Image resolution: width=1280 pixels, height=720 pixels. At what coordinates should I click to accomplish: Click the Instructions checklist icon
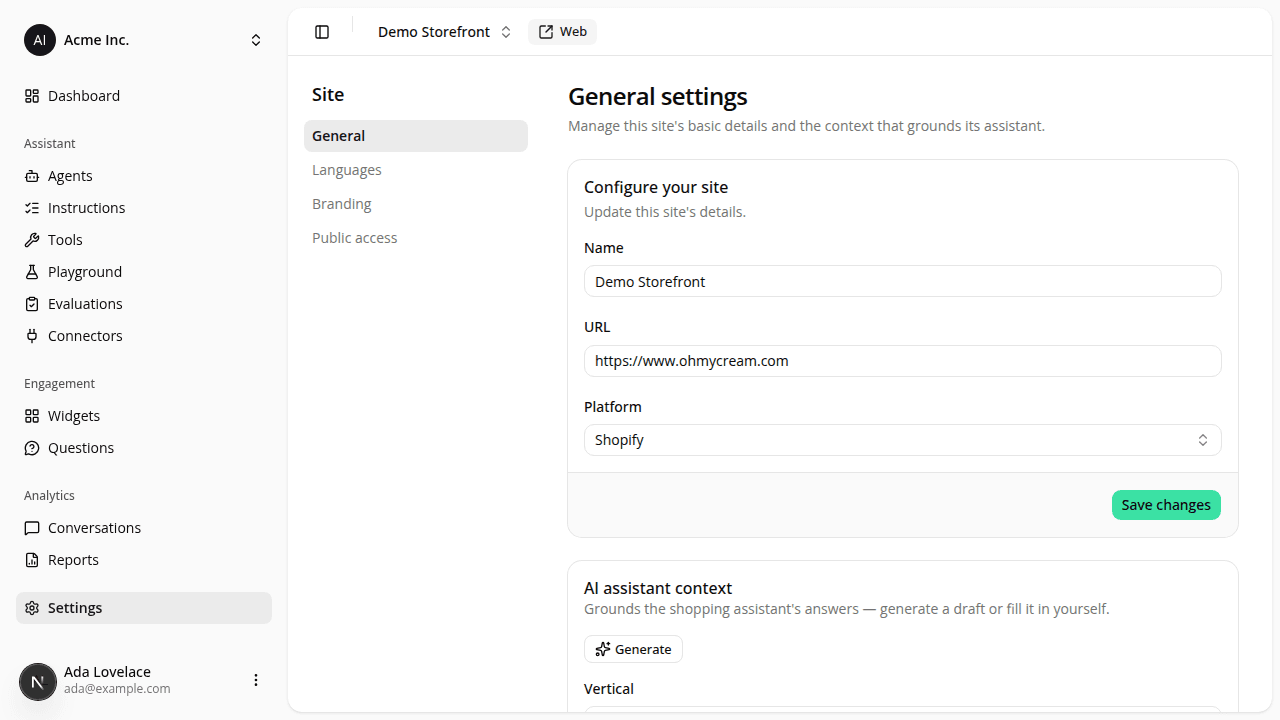(x=32, y=208)
